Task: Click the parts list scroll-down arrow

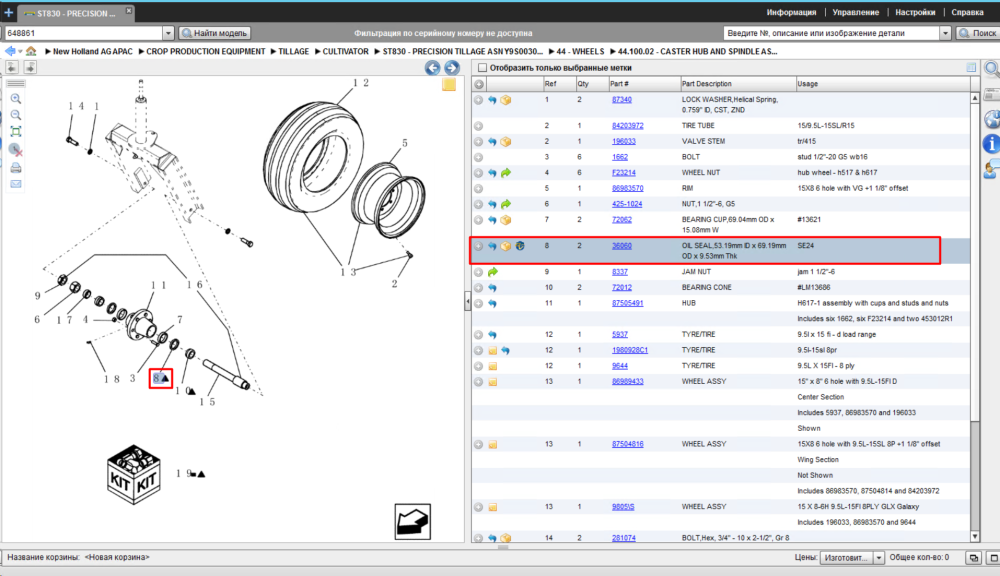Action: click(x=974, y=536)
